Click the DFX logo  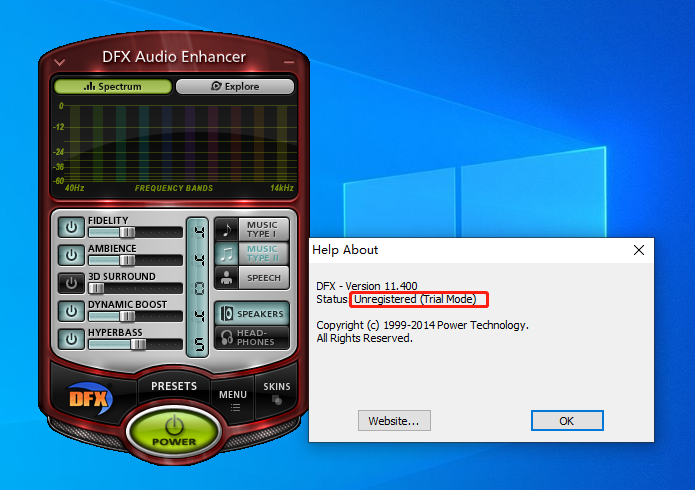(x=90, y=398)
